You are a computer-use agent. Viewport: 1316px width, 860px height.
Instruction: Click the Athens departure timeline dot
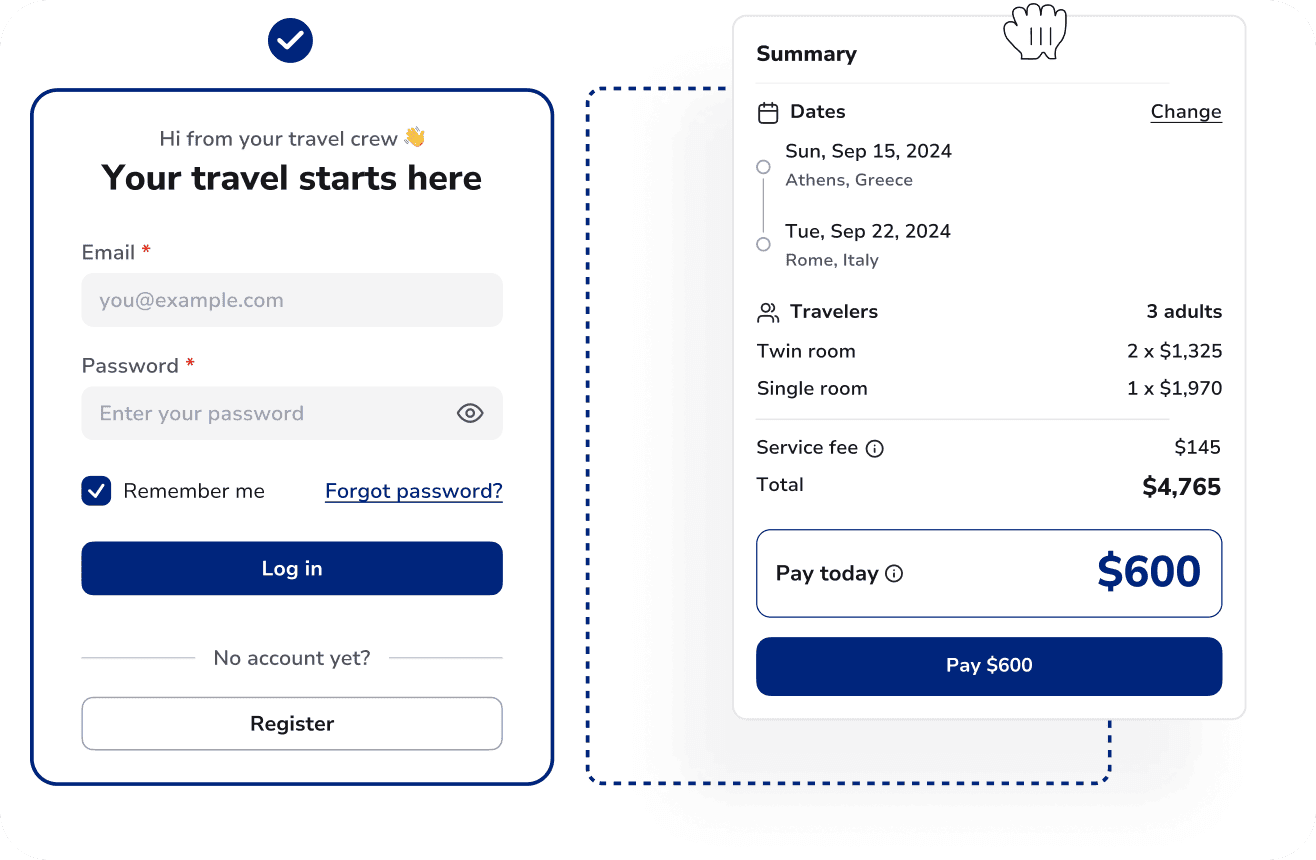click(764, 167)
